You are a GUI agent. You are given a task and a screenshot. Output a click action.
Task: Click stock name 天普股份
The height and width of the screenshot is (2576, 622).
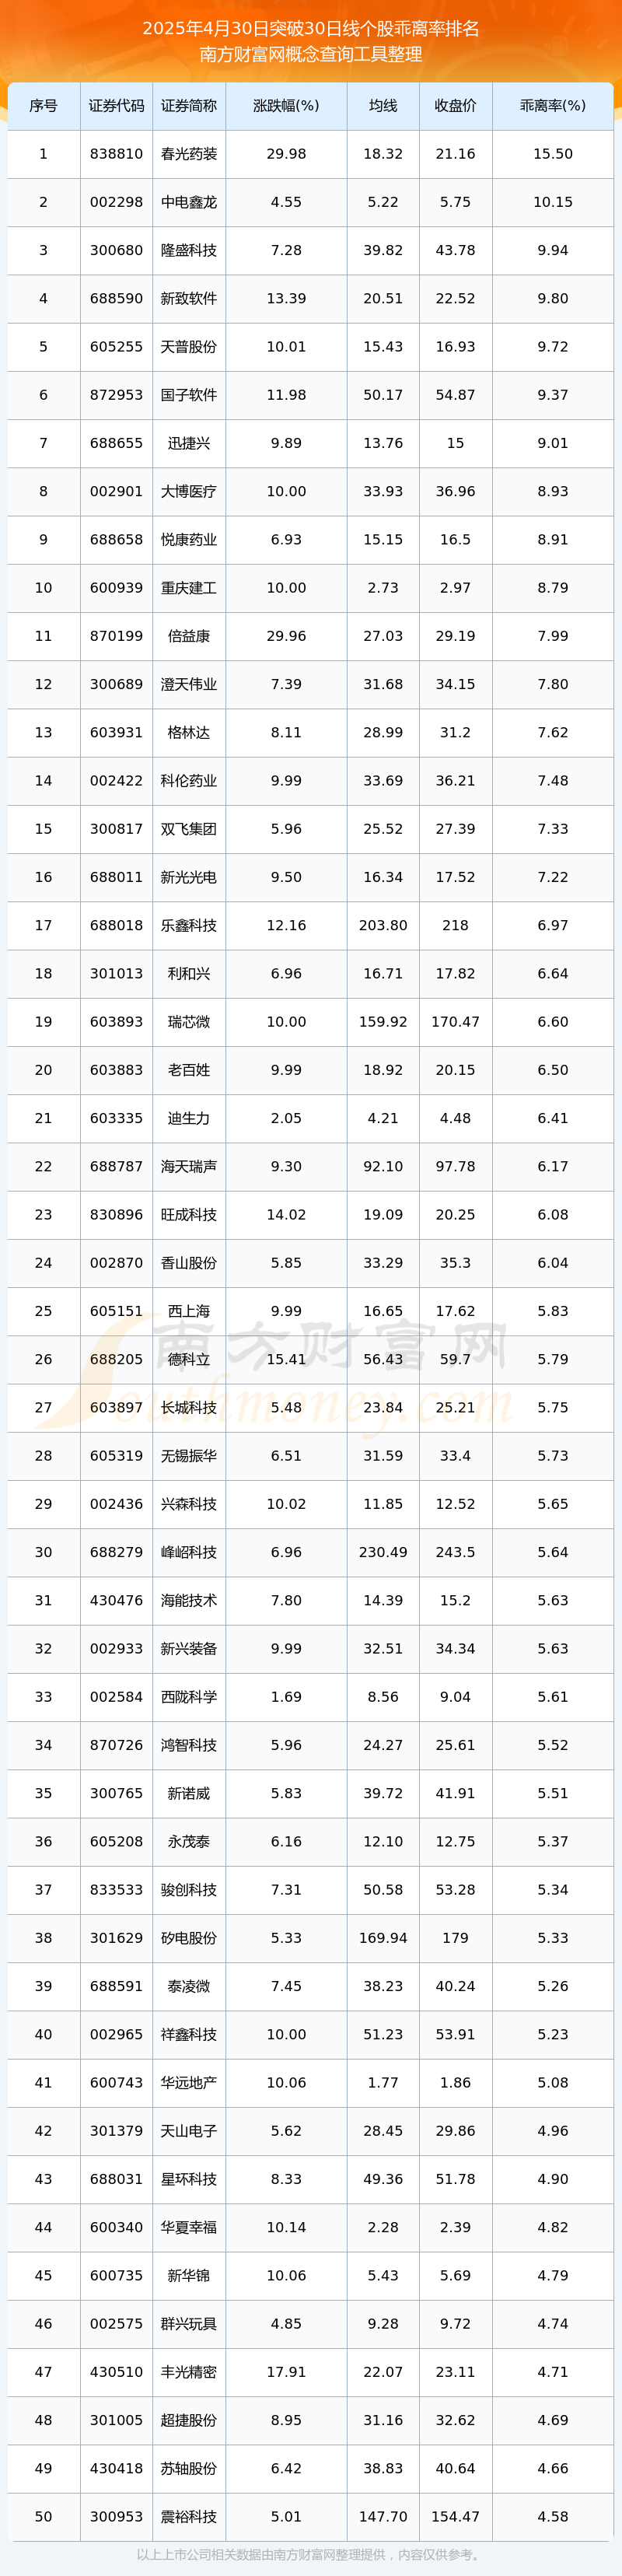click(x=189, y=347)
